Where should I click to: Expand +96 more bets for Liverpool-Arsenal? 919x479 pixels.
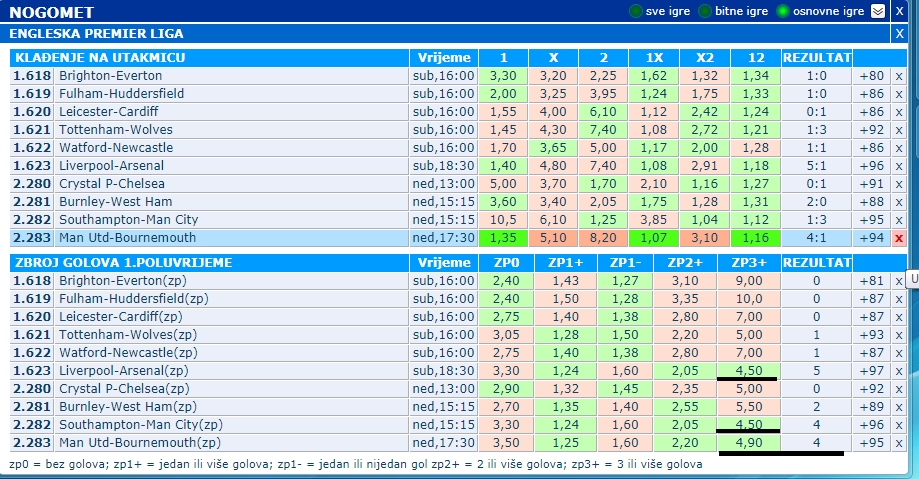coord(872,166)
